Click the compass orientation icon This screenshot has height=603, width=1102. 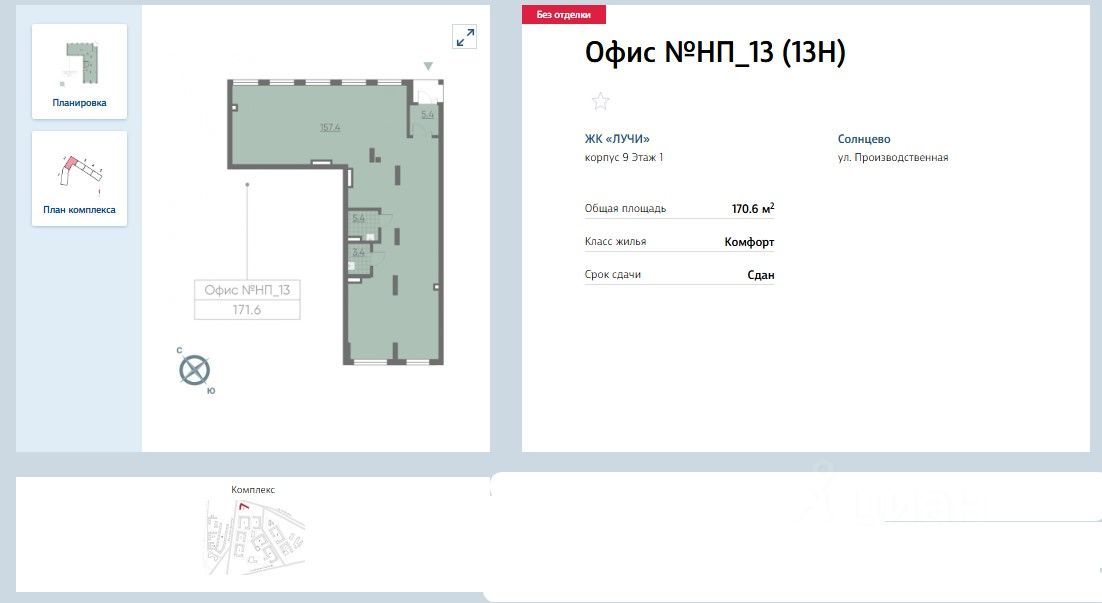[x=195, y=370]
